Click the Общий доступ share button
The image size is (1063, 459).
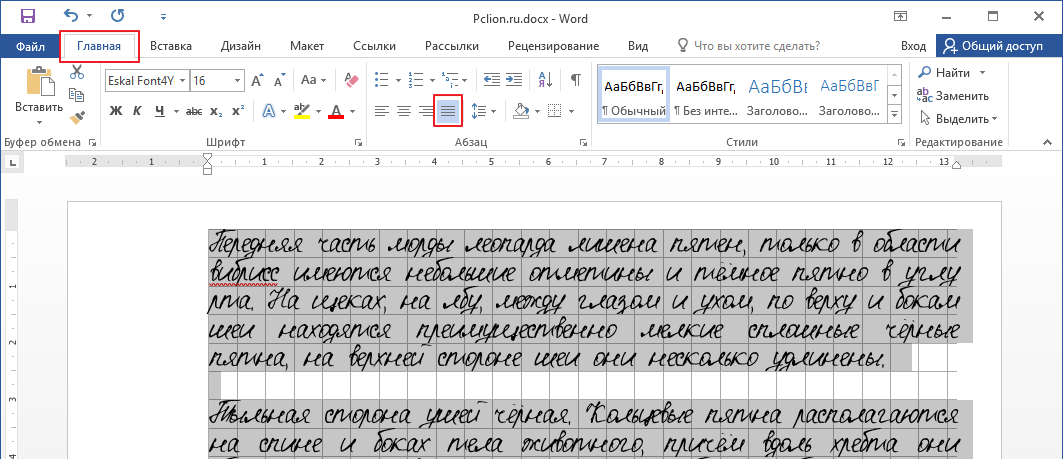tap(997, 46)
